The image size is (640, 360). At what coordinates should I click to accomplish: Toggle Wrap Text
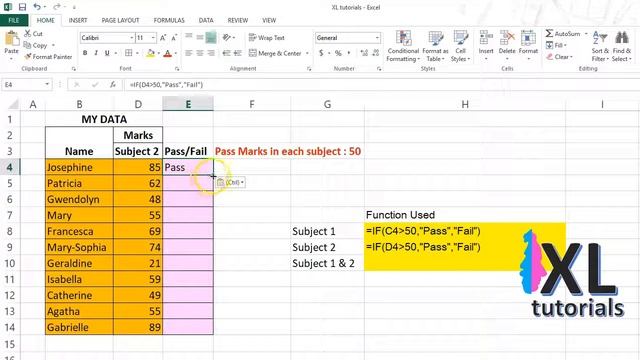click(267, 38)
